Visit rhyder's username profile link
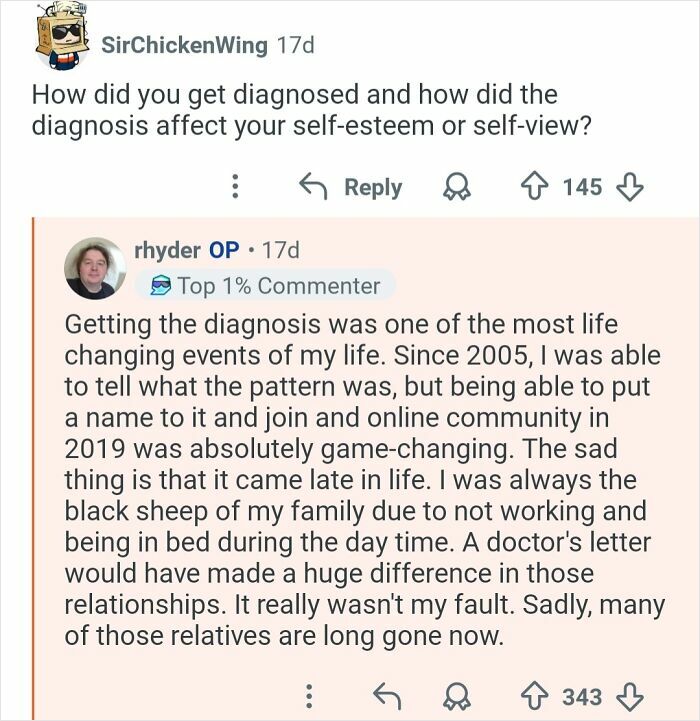The image size is (700, 721). [167, 250]
